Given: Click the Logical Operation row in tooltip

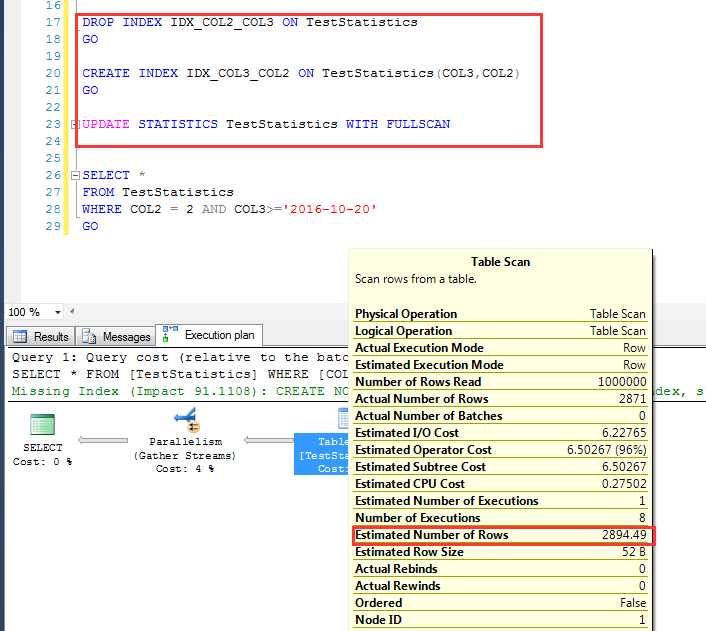Looking at the screenshot, I should [x=500, y=331].
